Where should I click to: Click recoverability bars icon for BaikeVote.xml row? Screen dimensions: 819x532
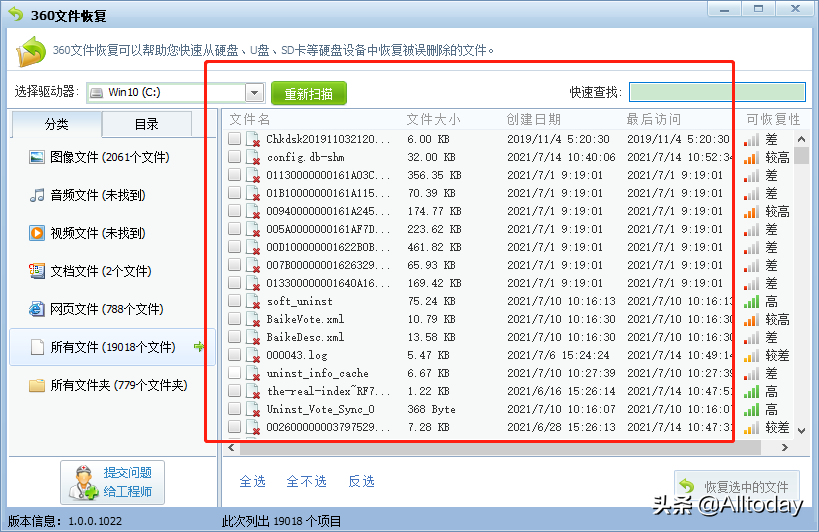[x=752, y=319]
